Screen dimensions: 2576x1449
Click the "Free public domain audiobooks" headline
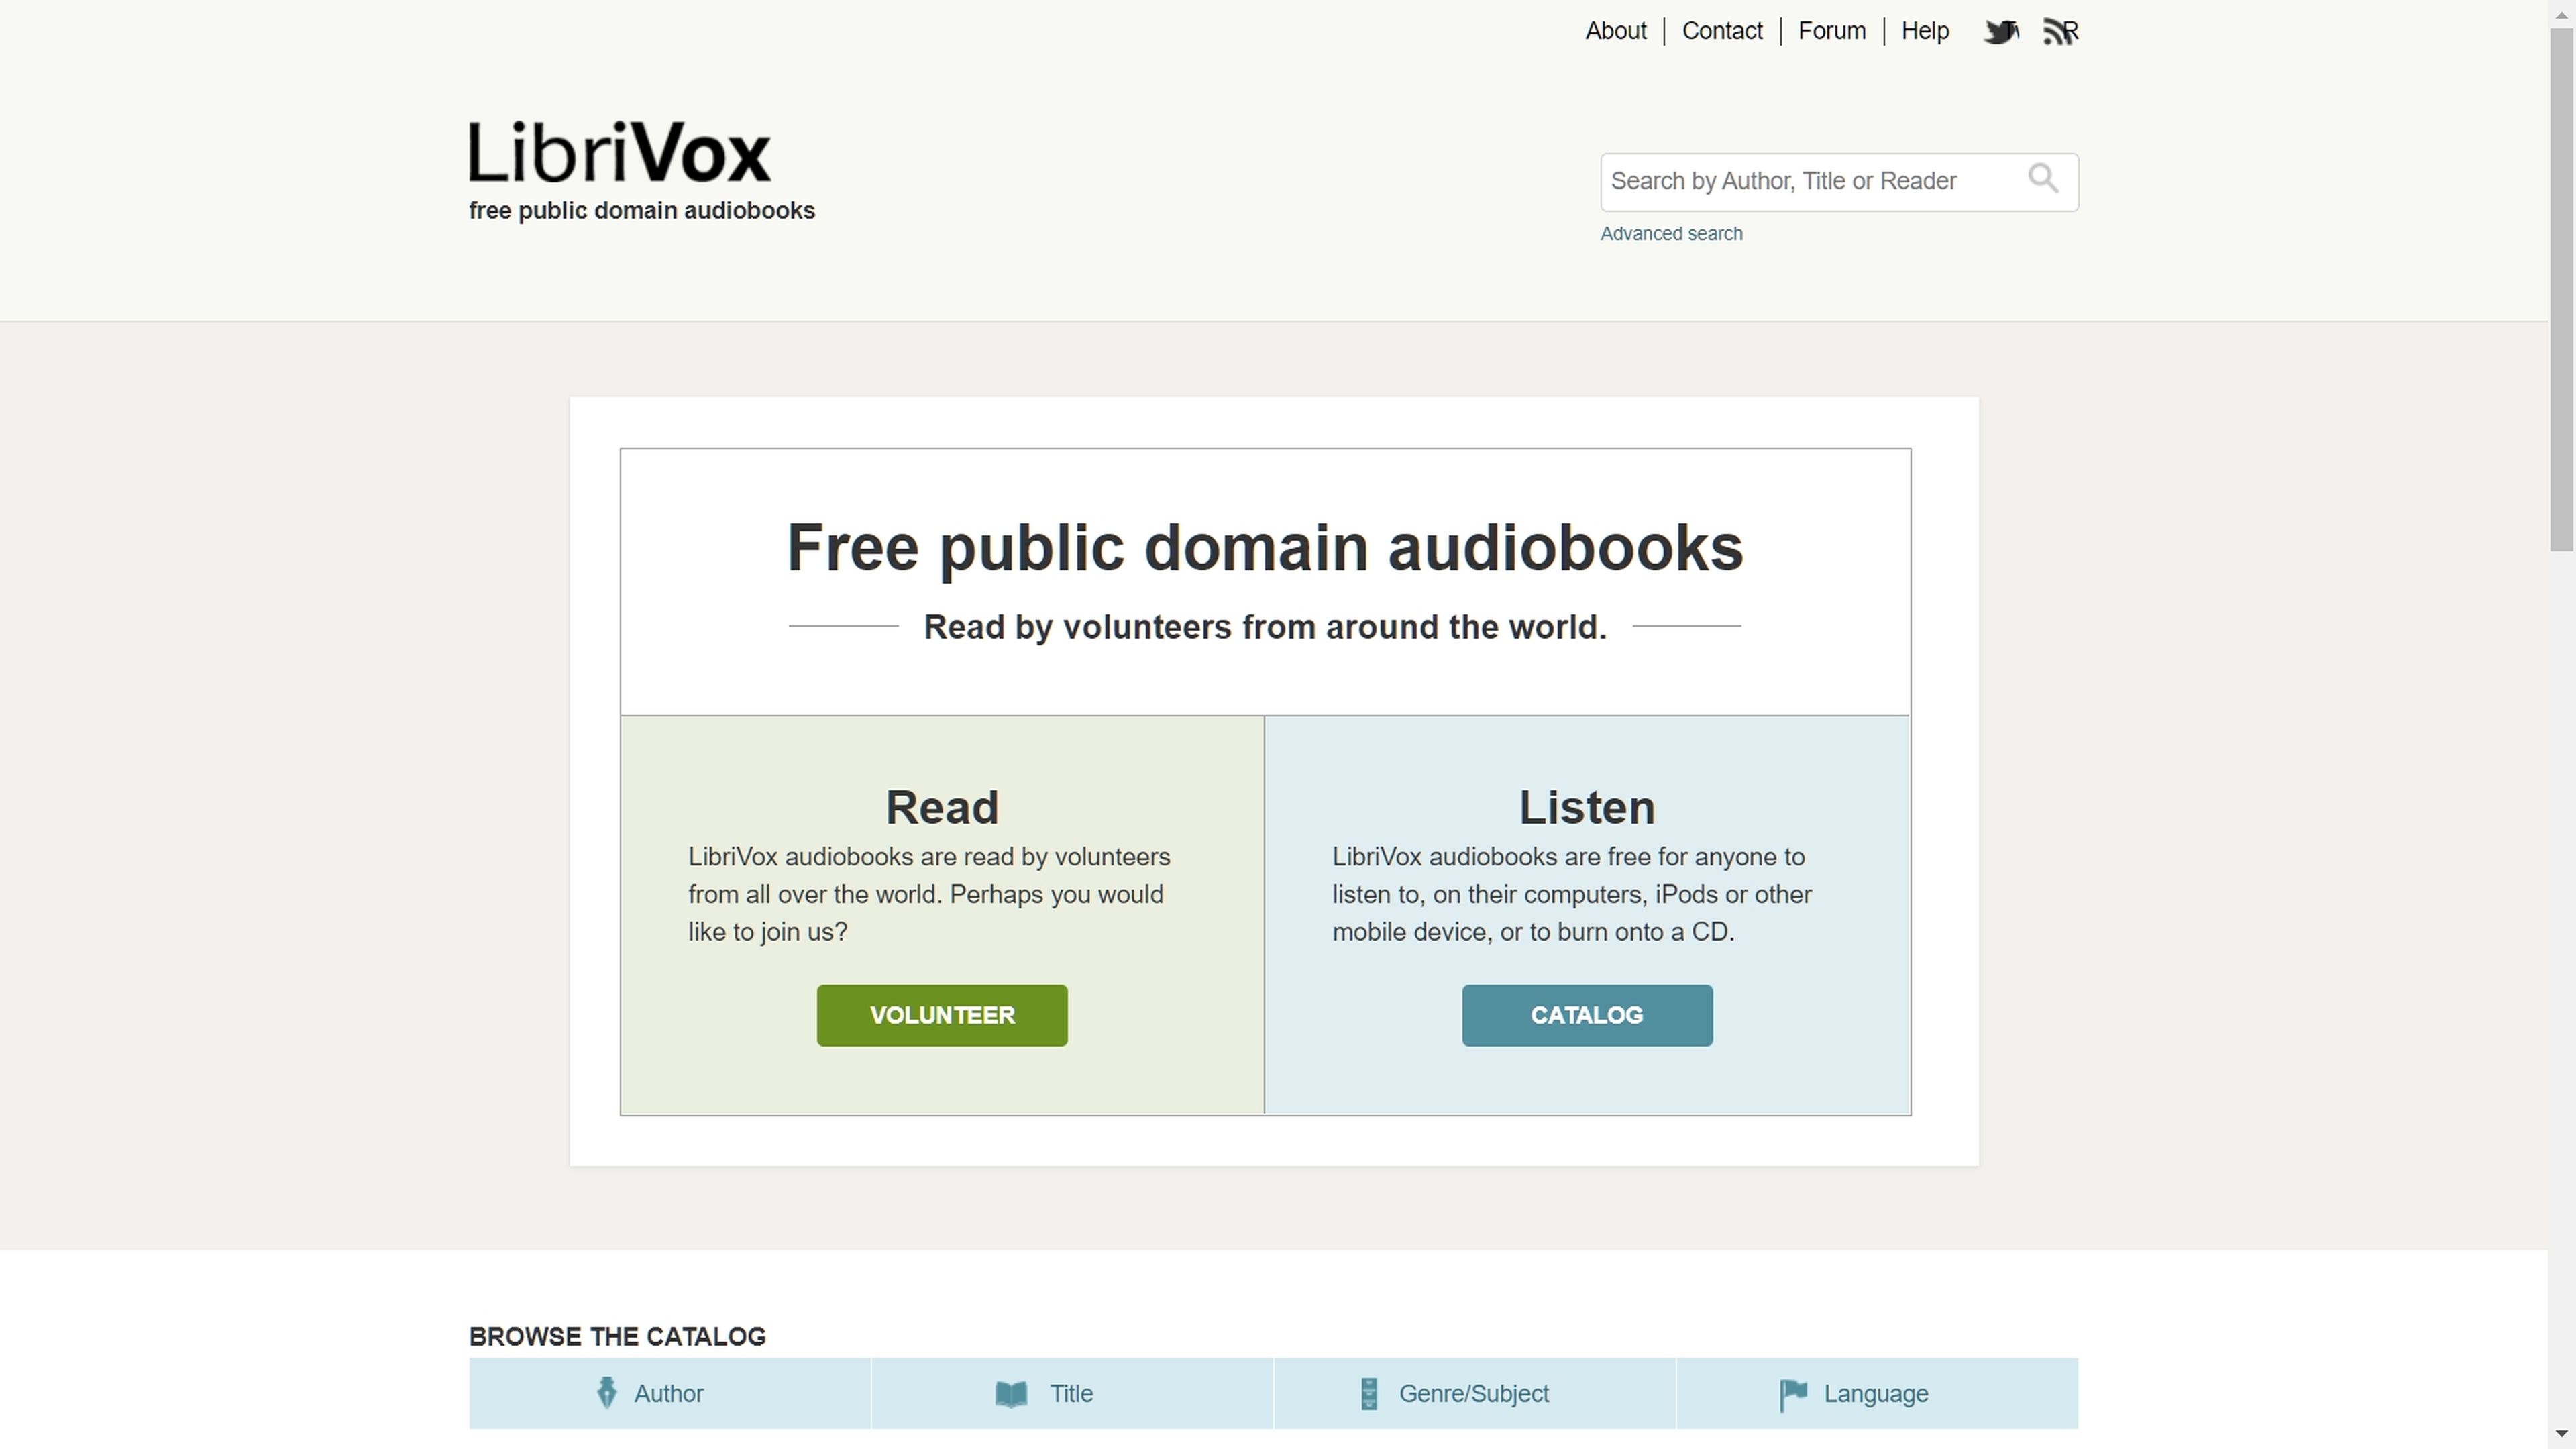tap(1265, 548)
